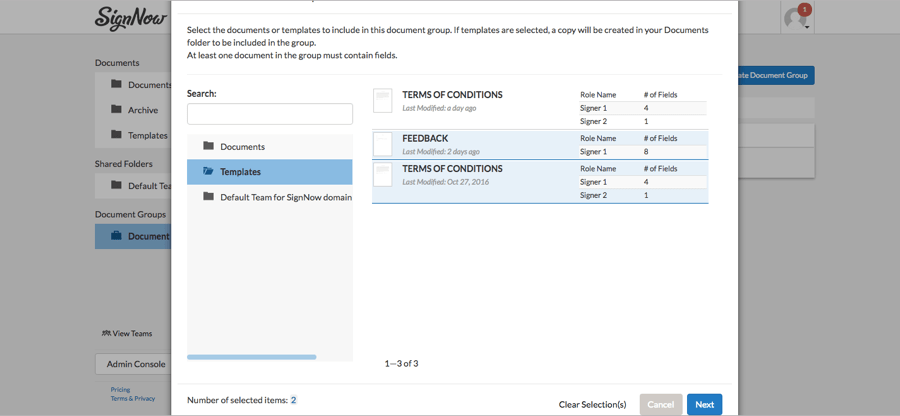Open Default Team for SignNow domain folder

285,197
